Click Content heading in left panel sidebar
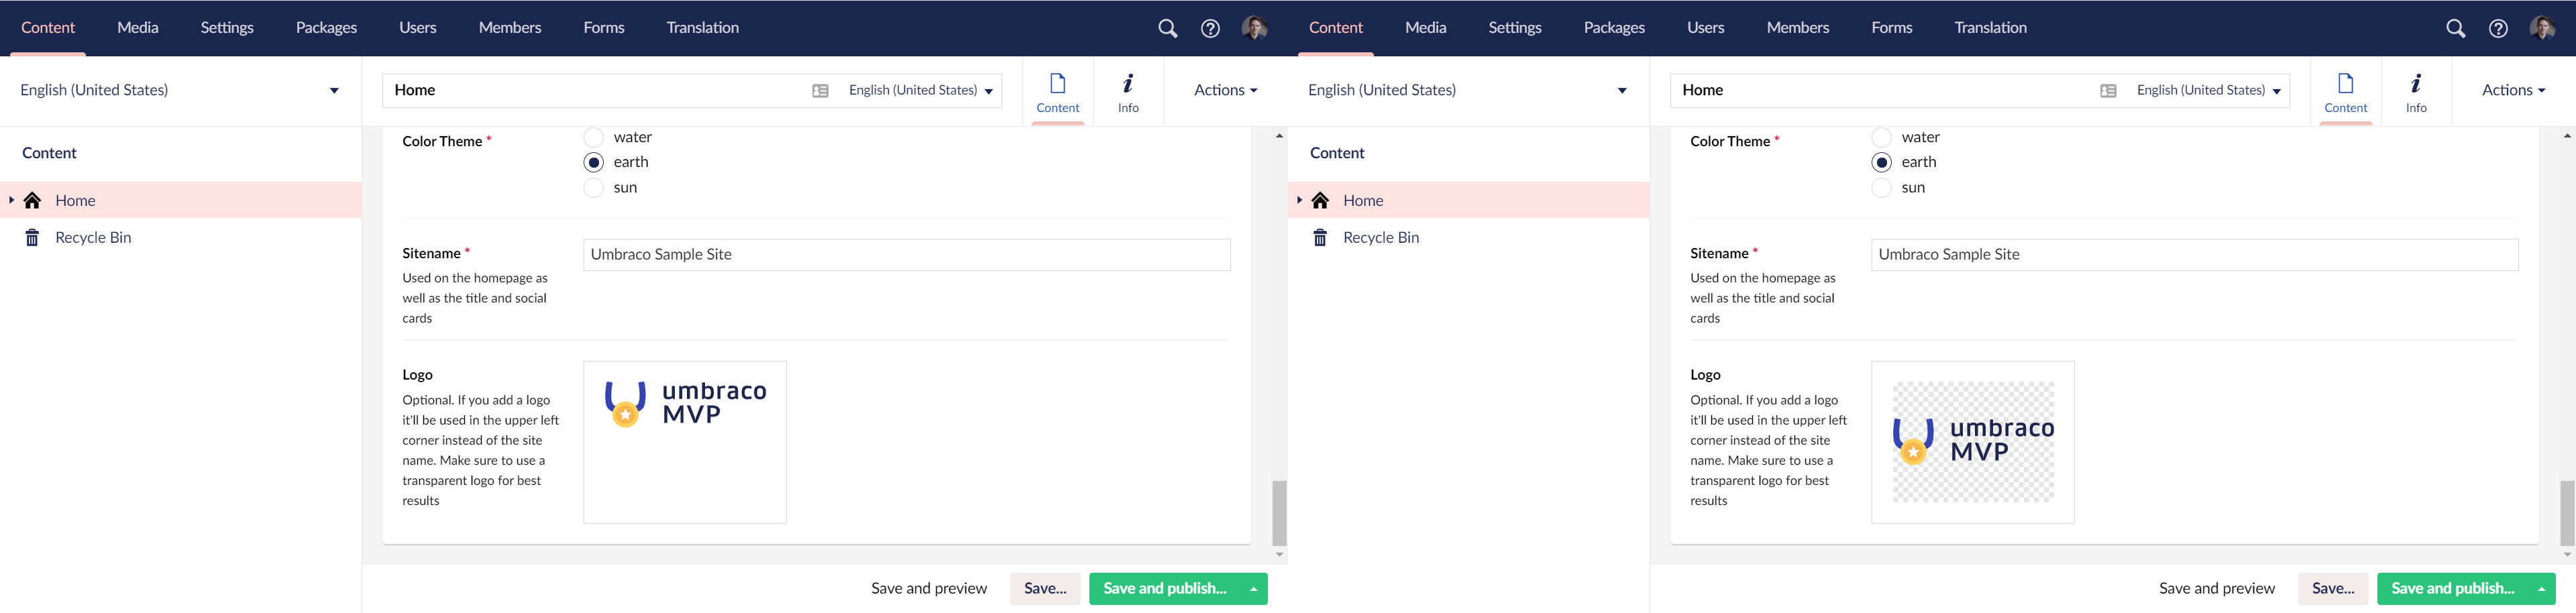Screen dimensions: 2576x613 pyautogui.click(x=49, y=153)
